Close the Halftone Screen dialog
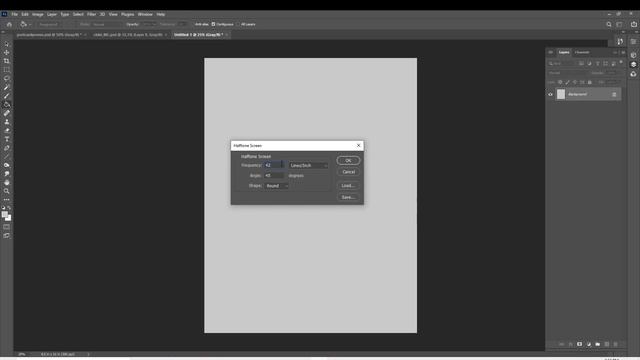This screenshot has width=640, height=360. 358,145
